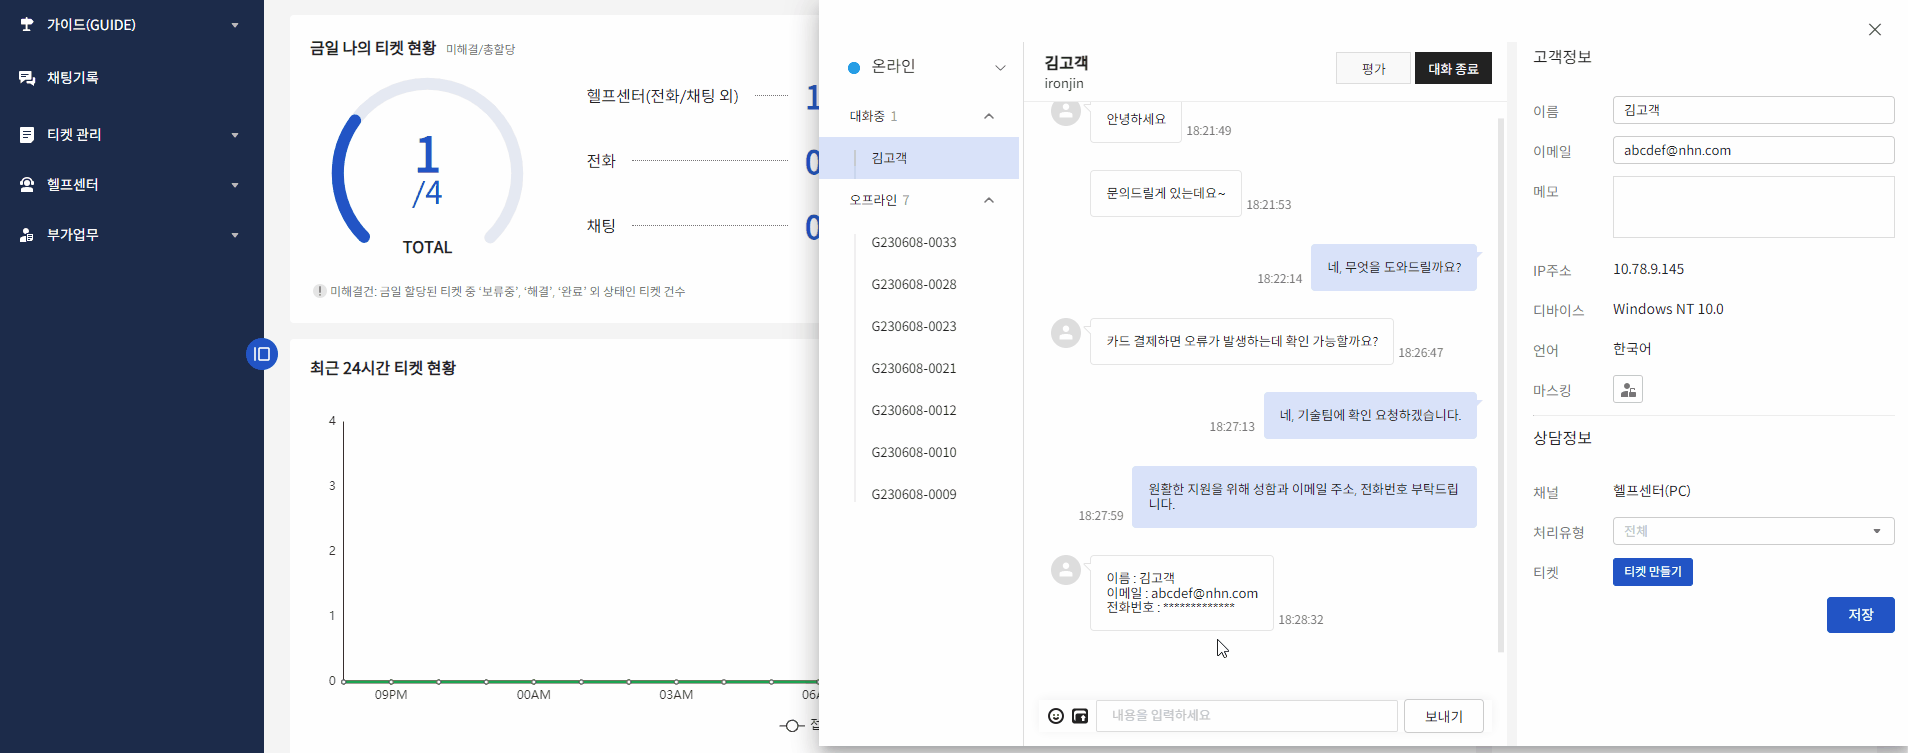Click the 부가업무 sidebar icon

[x=27, y=235]
